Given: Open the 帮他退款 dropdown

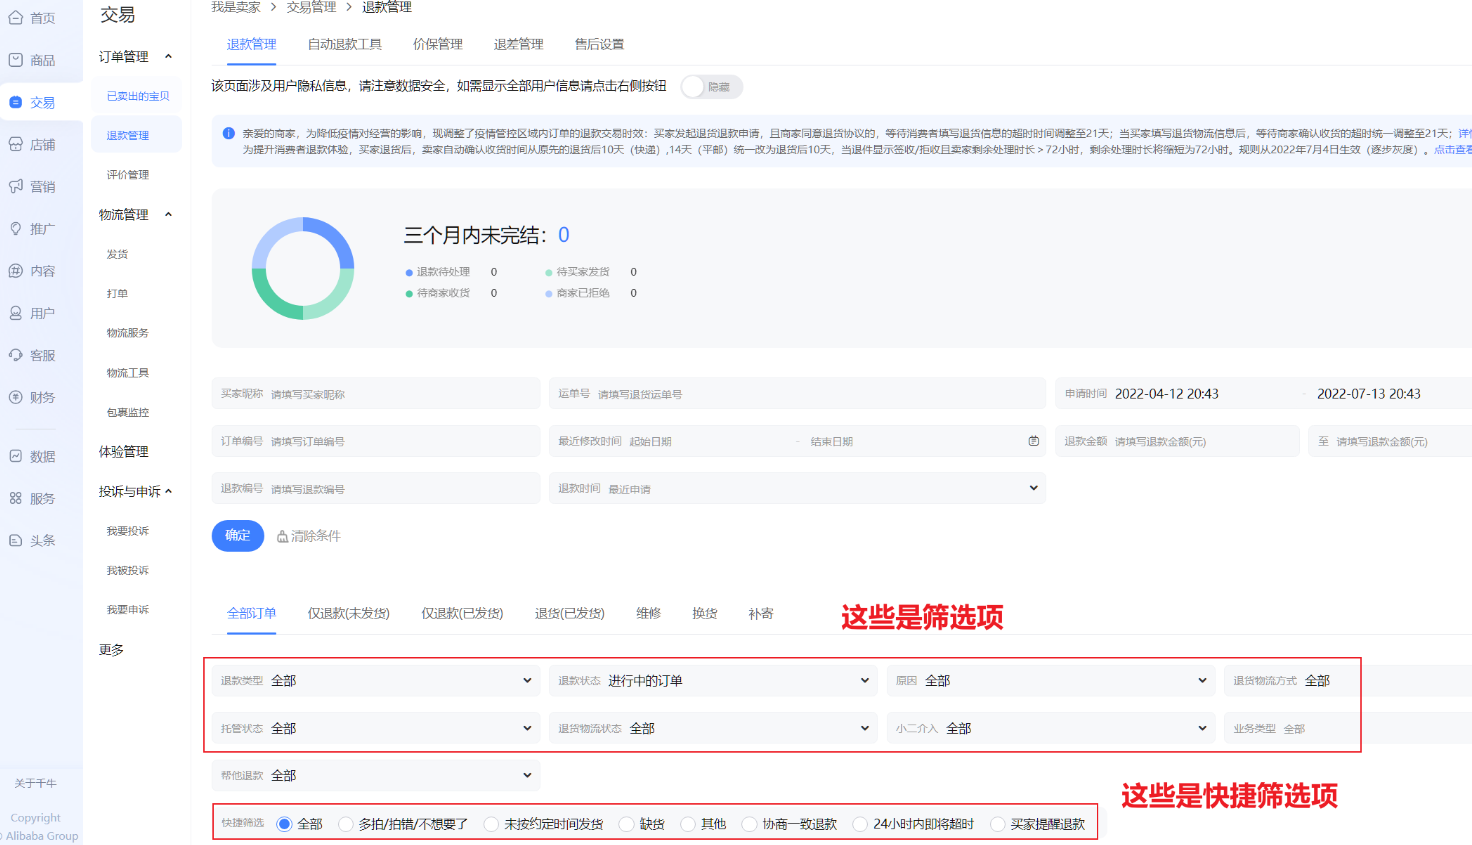Looking at the screenshot, I should pos(376,775).
